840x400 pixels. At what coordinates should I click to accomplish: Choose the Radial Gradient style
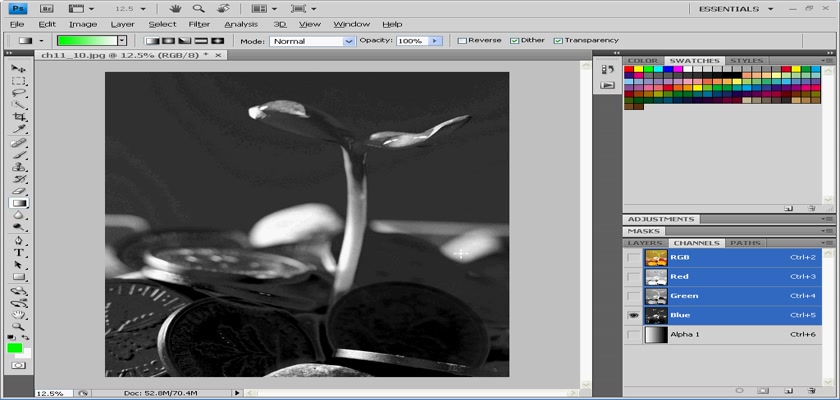tap(169, 41)
